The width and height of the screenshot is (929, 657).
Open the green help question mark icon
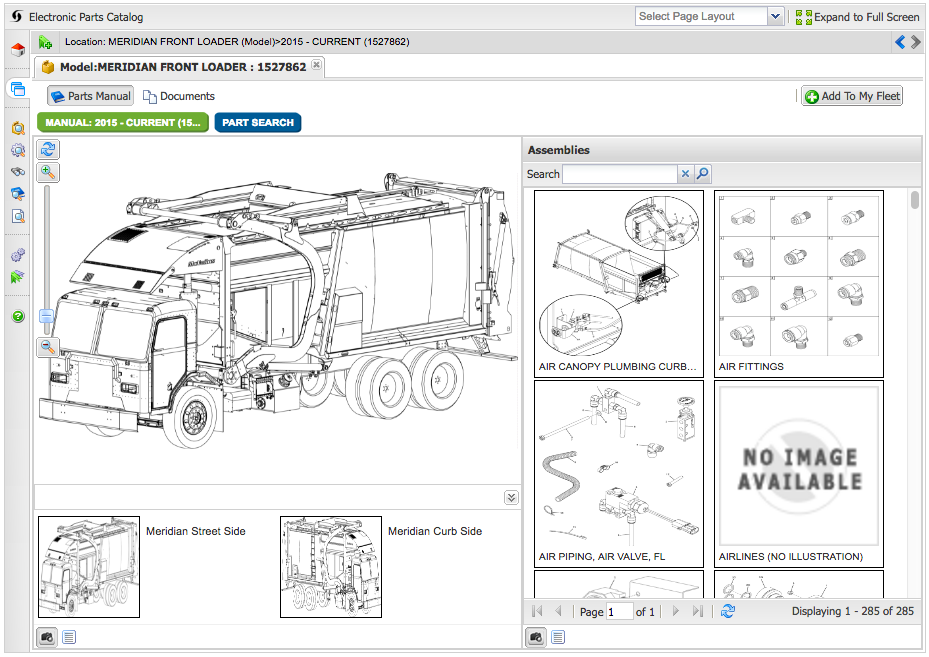(x=18, y=316)
